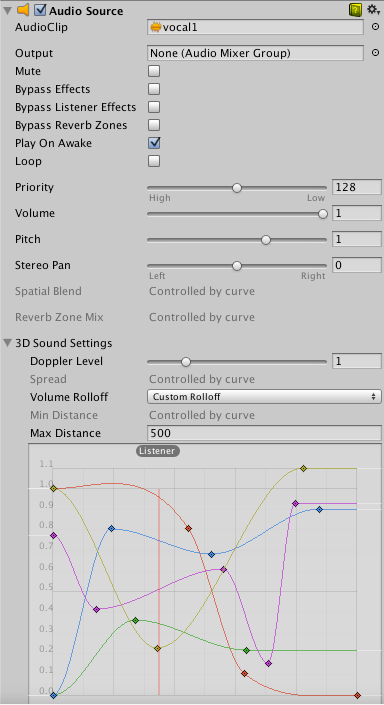This screenshot has height=705, width=384.
Task: Select the yellow curve key at 1.0
Action: [x=54, y=488]
